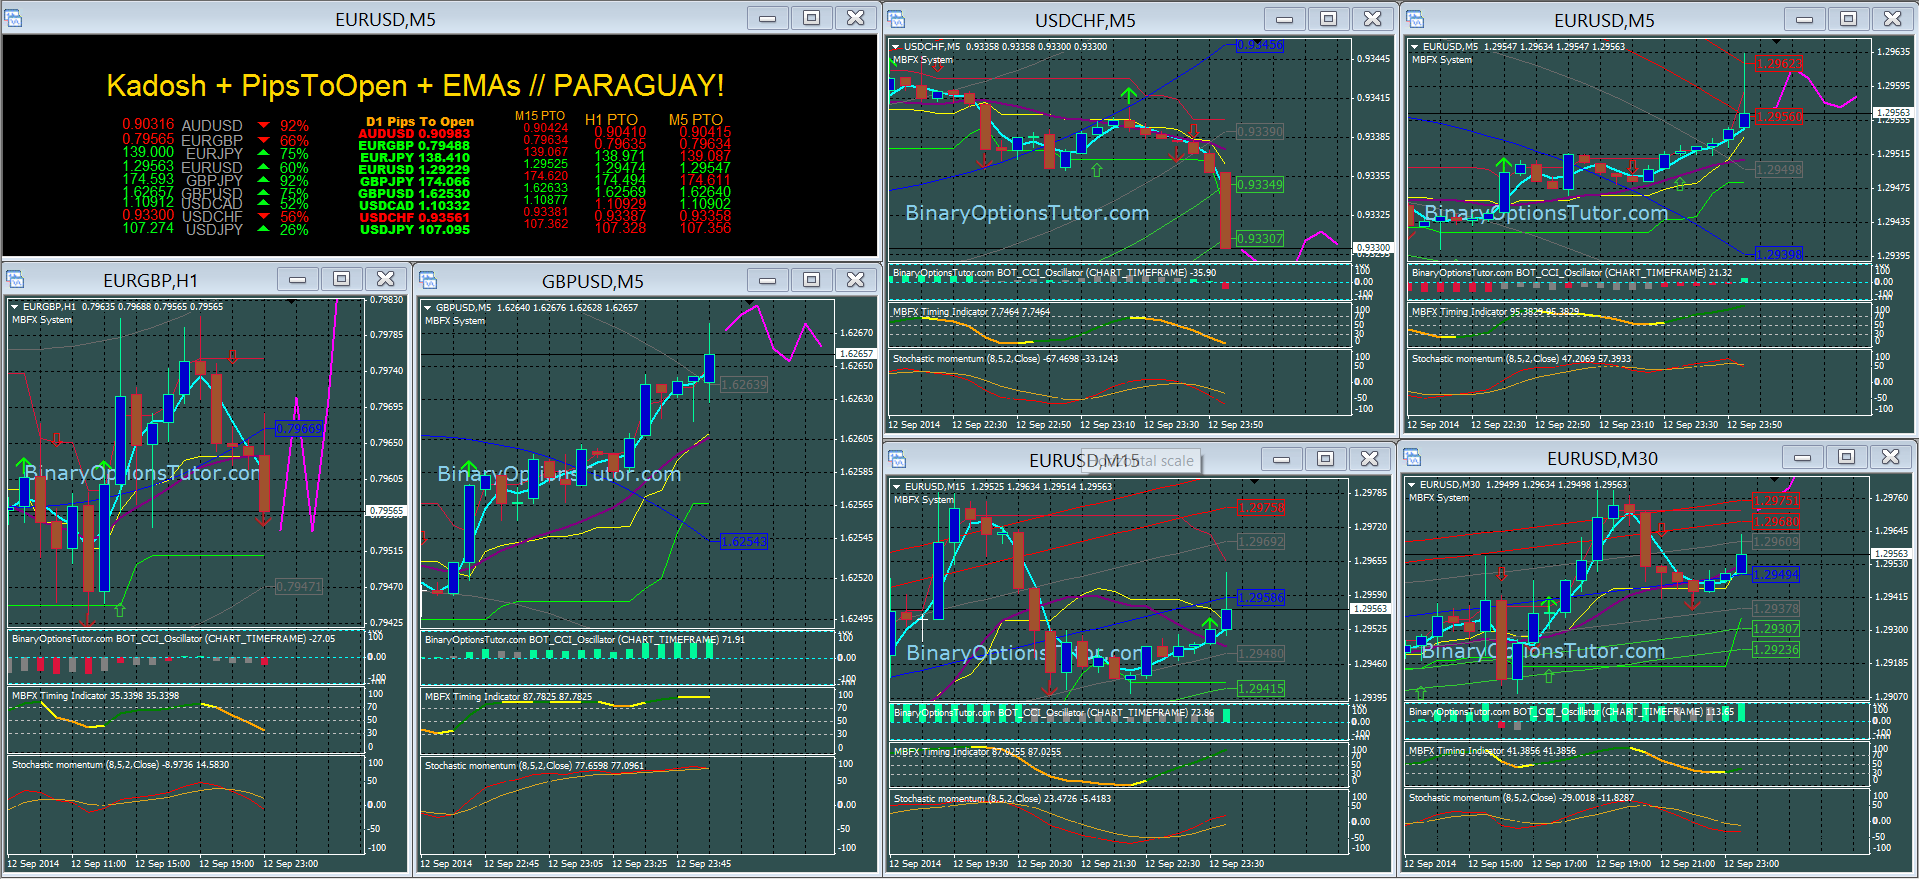
Task: Open the EURUSD,M30 chart triangle menu
Action: pyautogui.click(x=1411, y=485)
